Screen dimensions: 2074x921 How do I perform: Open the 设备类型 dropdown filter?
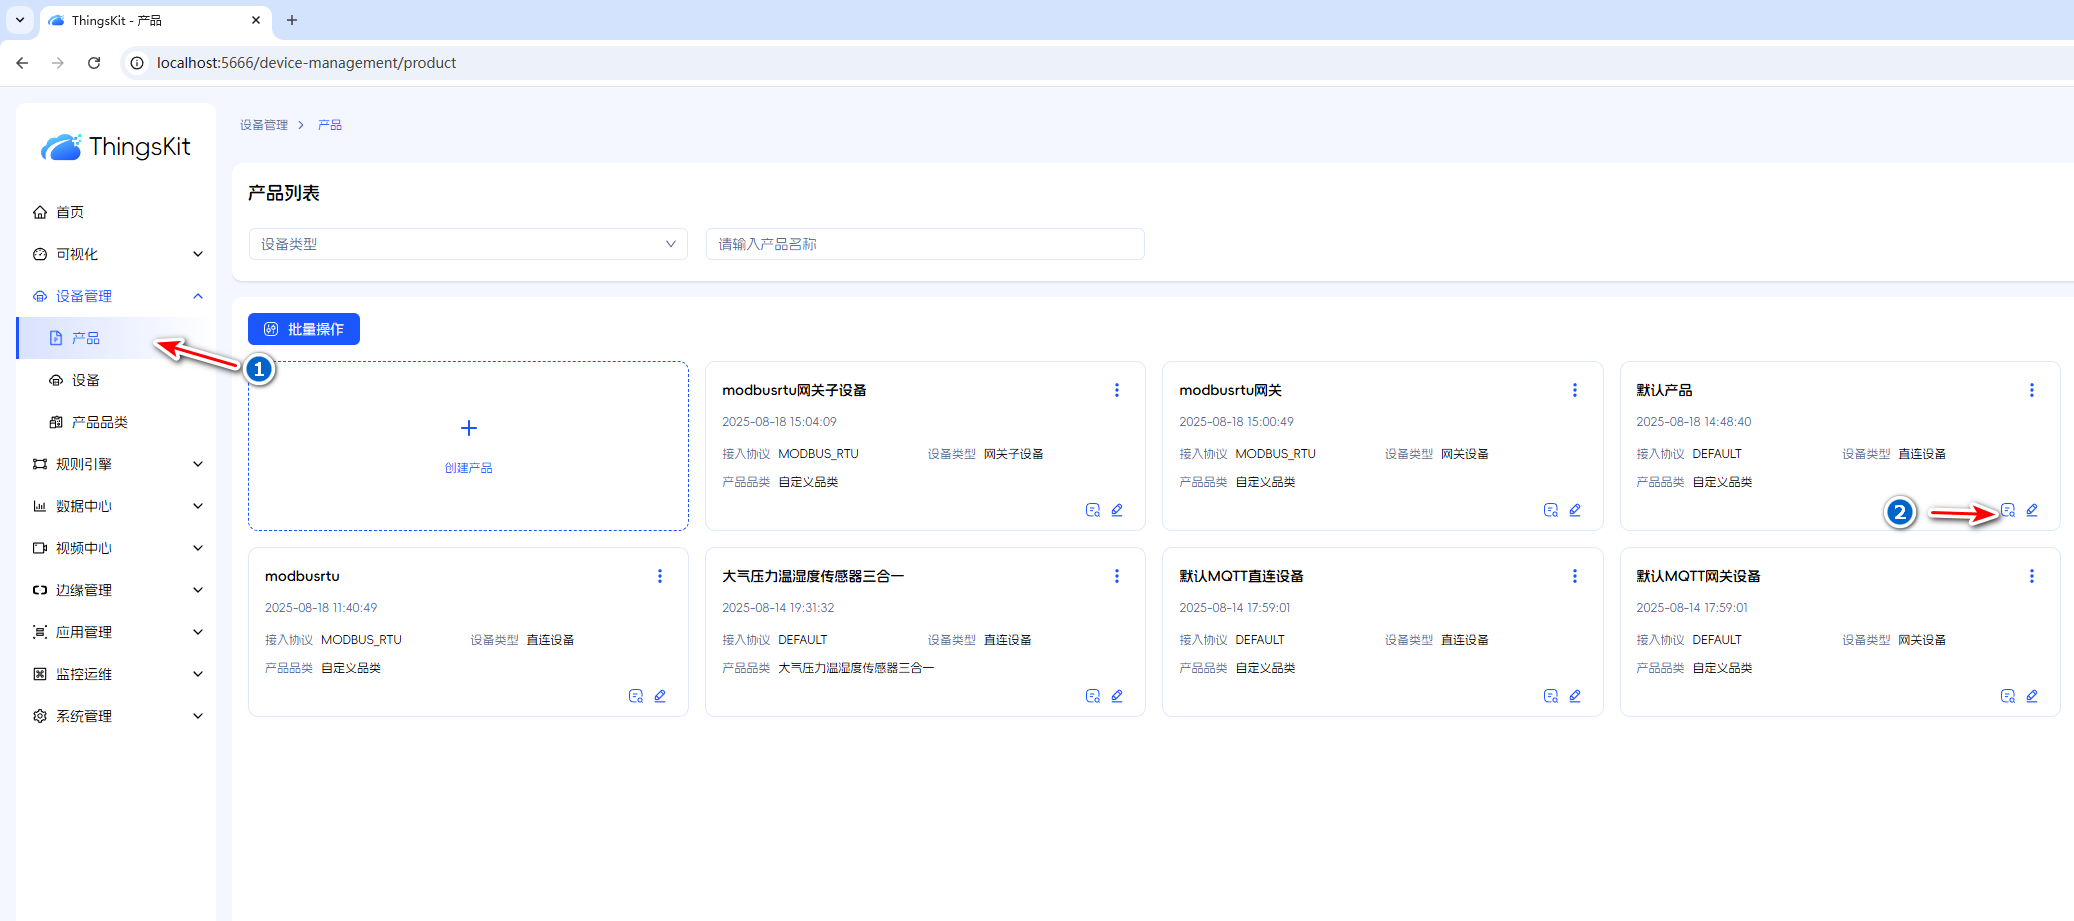[467, 244]
